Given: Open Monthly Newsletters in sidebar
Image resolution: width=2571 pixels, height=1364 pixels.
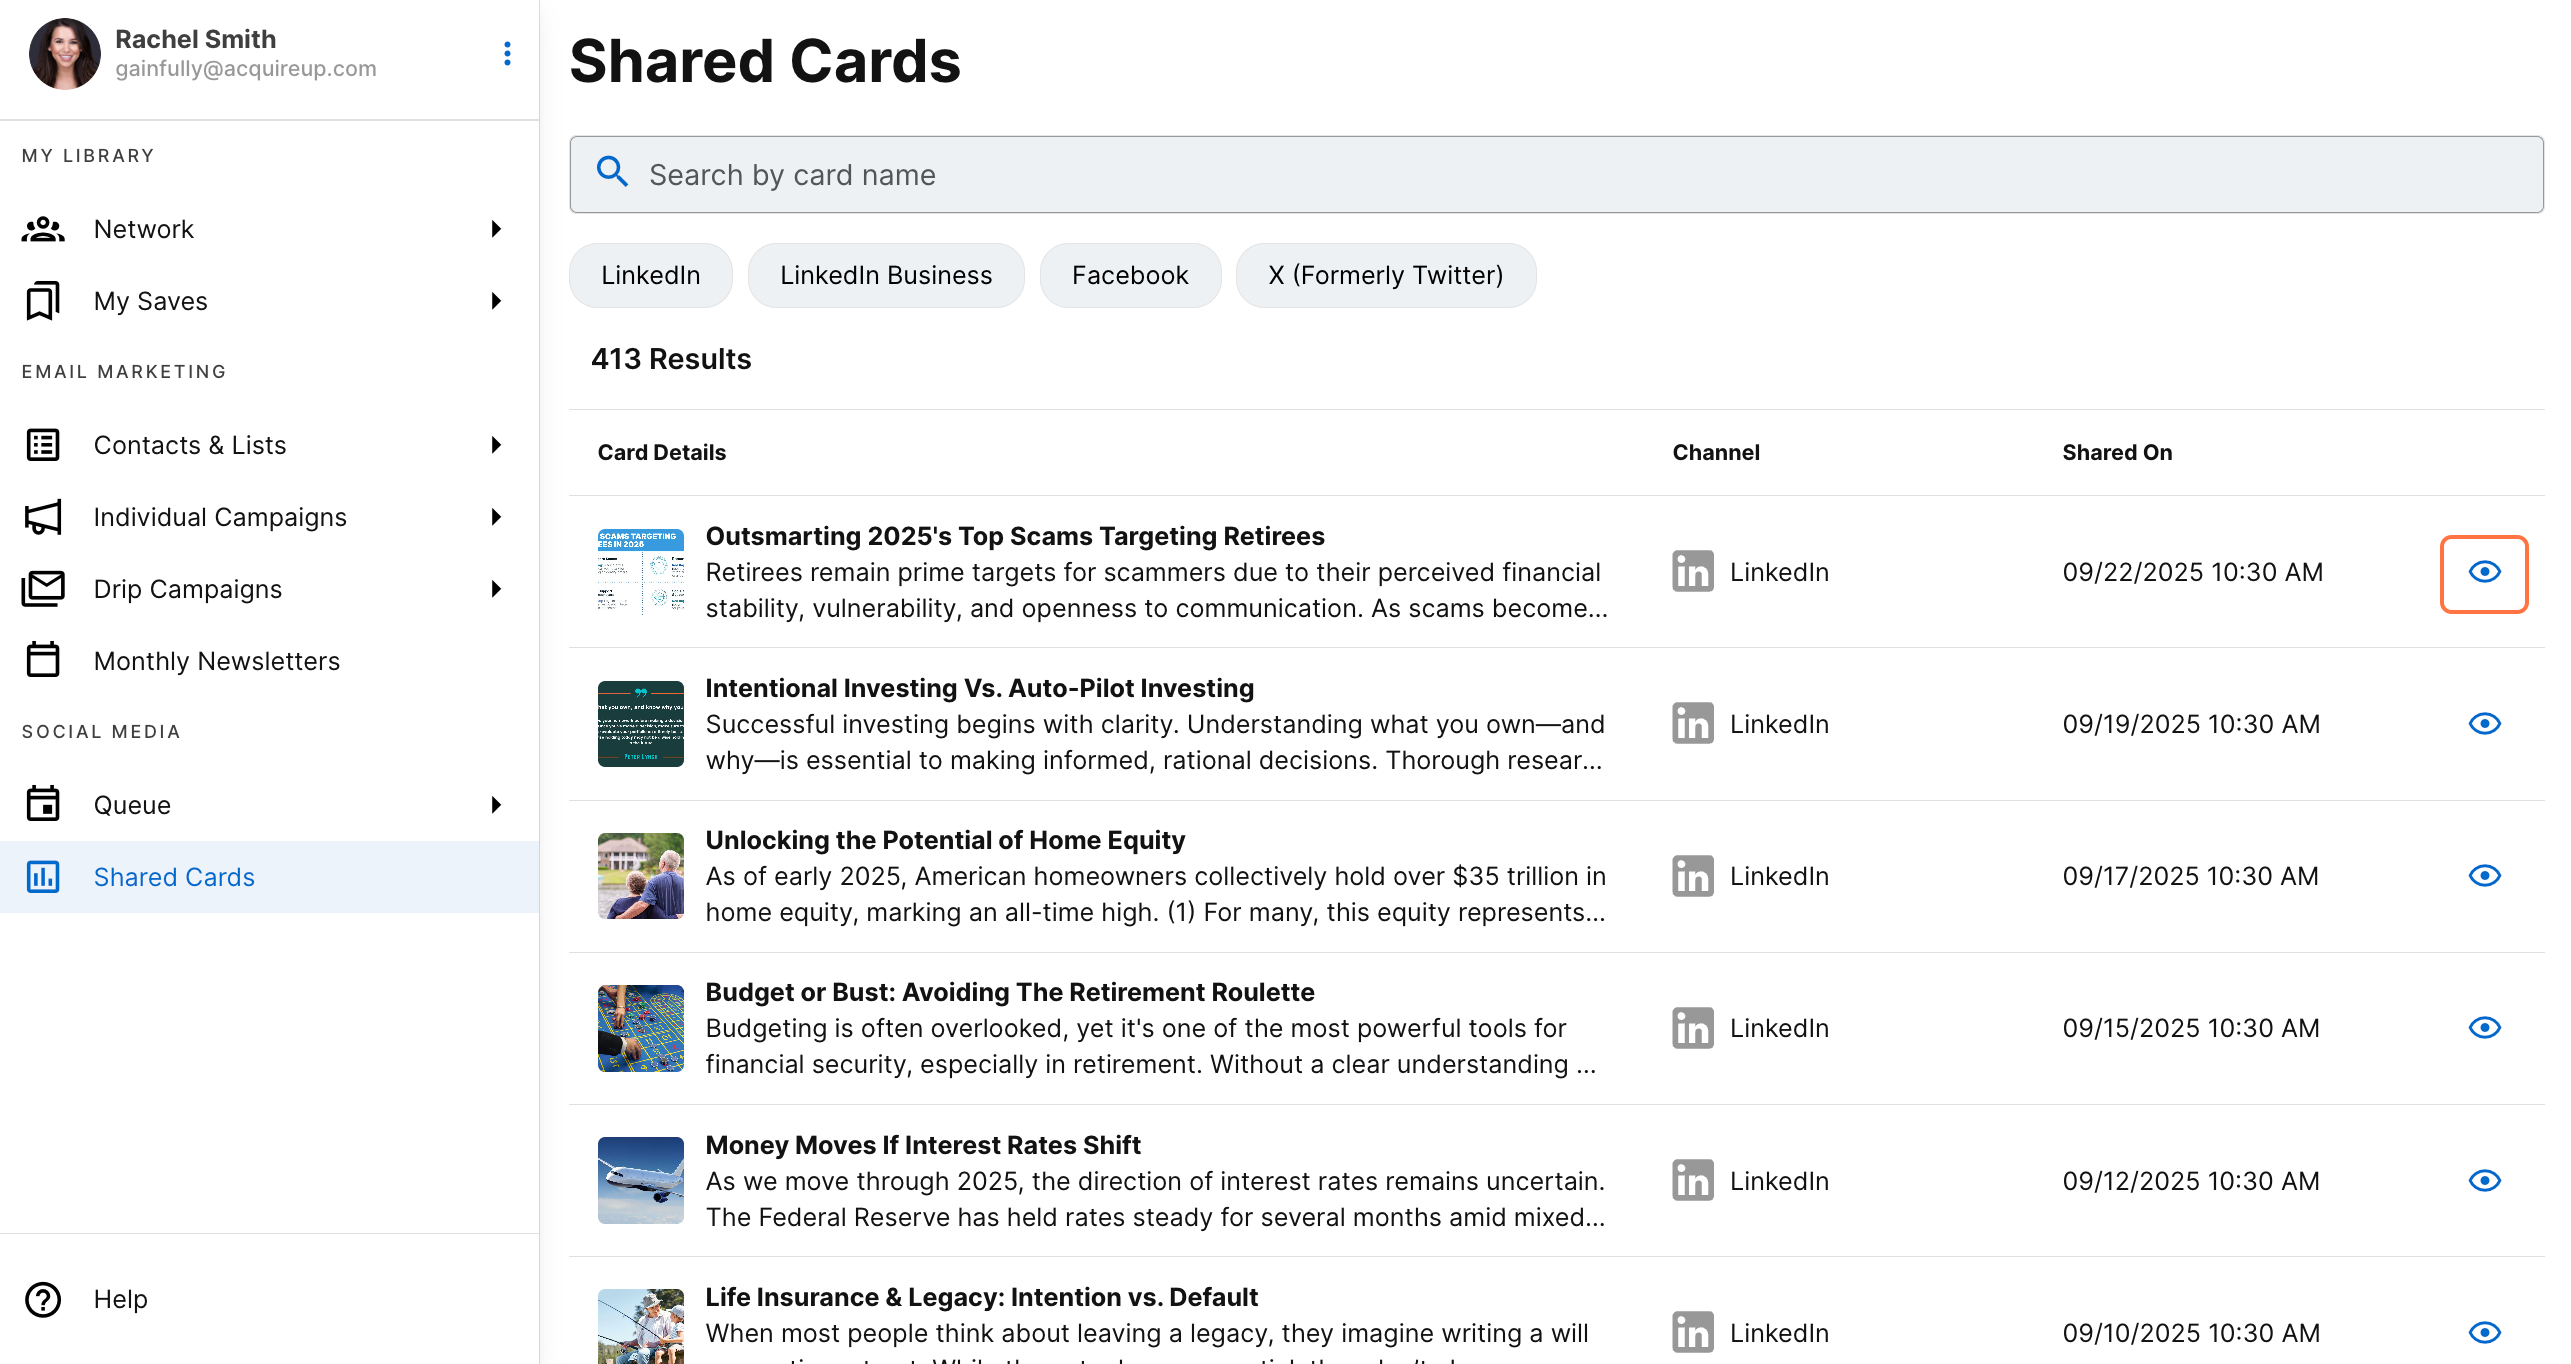Looking at the screenshot, I should click(x=216, y=661).
